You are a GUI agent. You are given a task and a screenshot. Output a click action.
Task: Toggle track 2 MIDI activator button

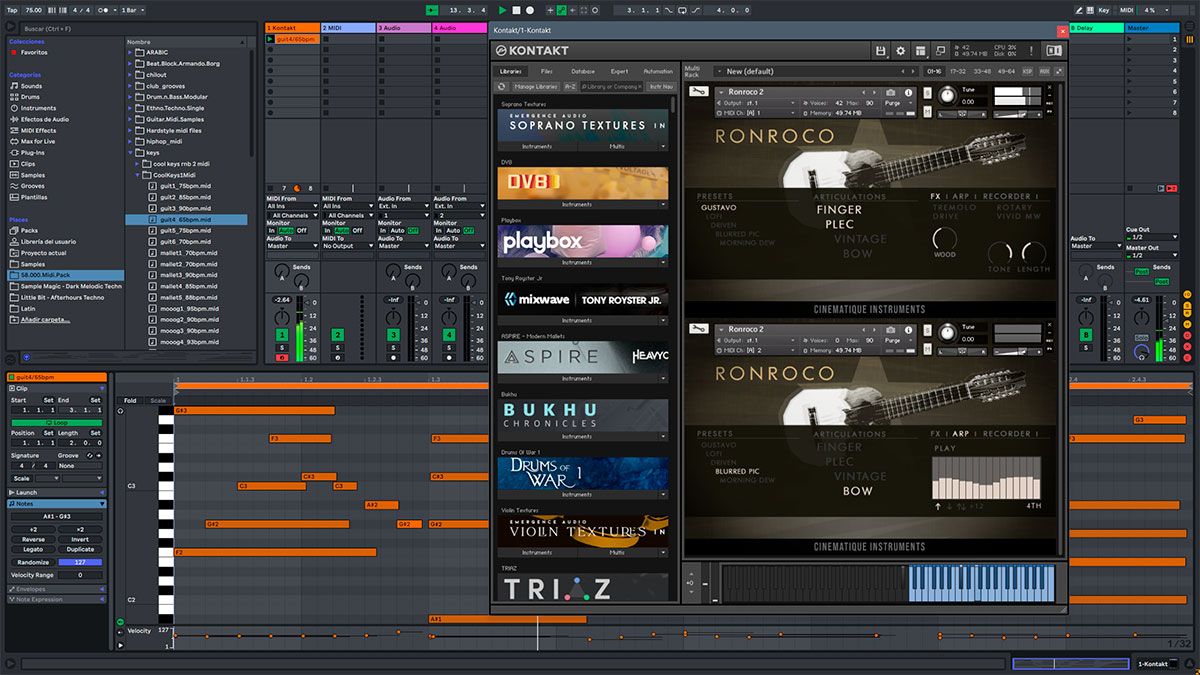point(337,335)
